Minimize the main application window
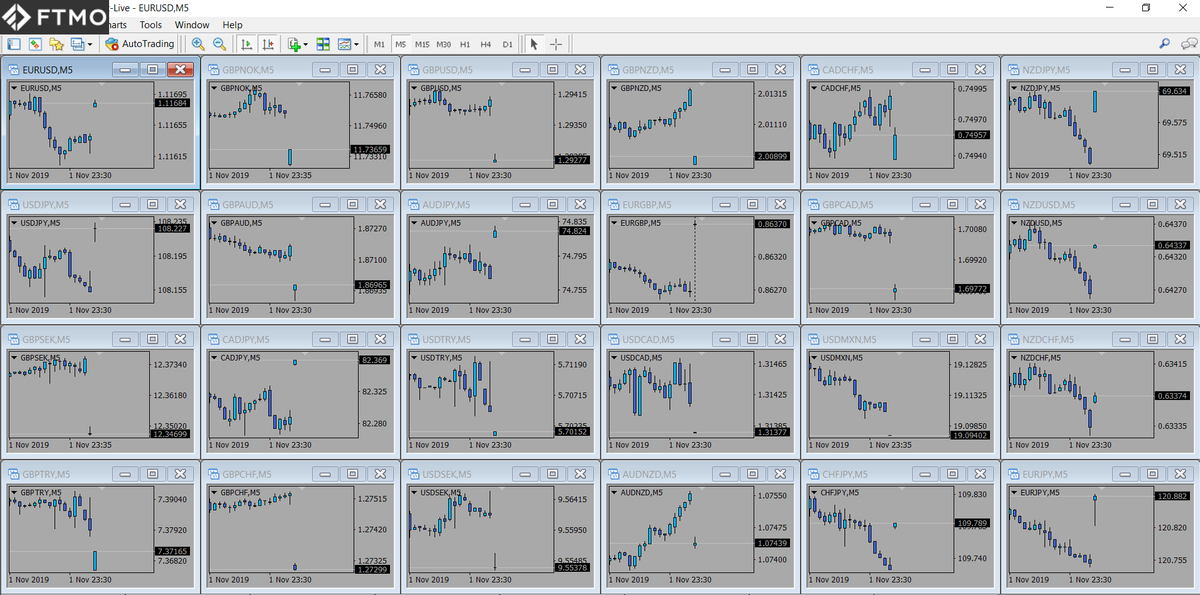 click(1111, 8)
